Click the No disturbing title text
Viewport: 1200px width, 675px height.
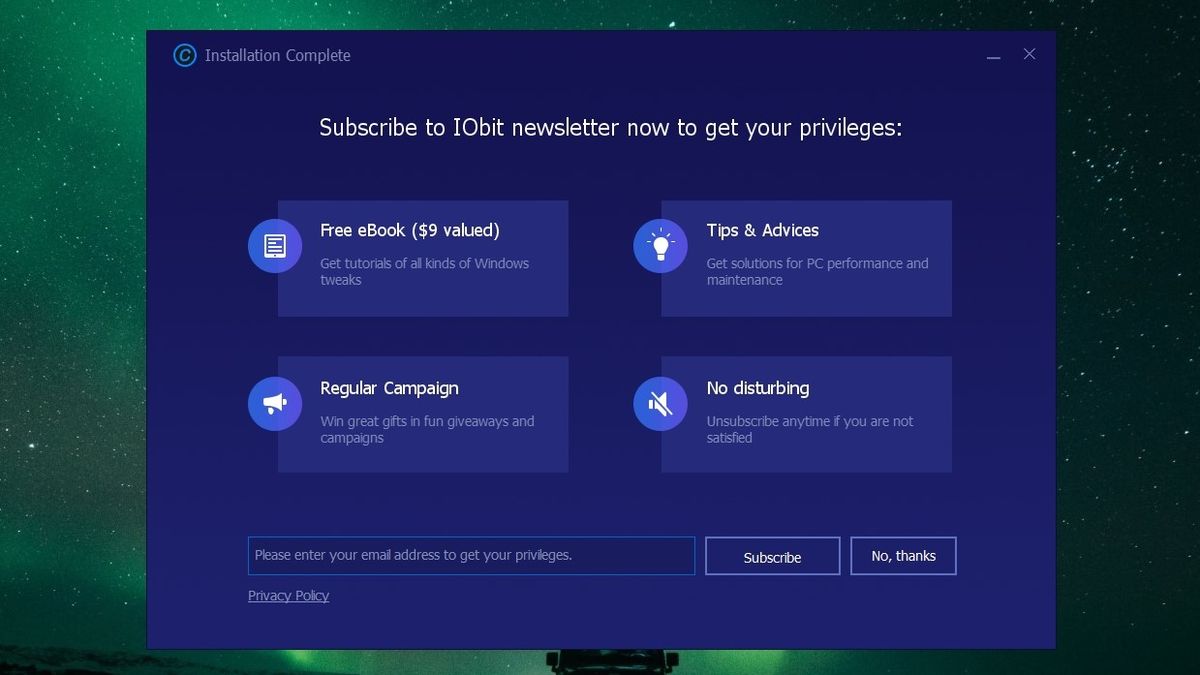(758, 388)
